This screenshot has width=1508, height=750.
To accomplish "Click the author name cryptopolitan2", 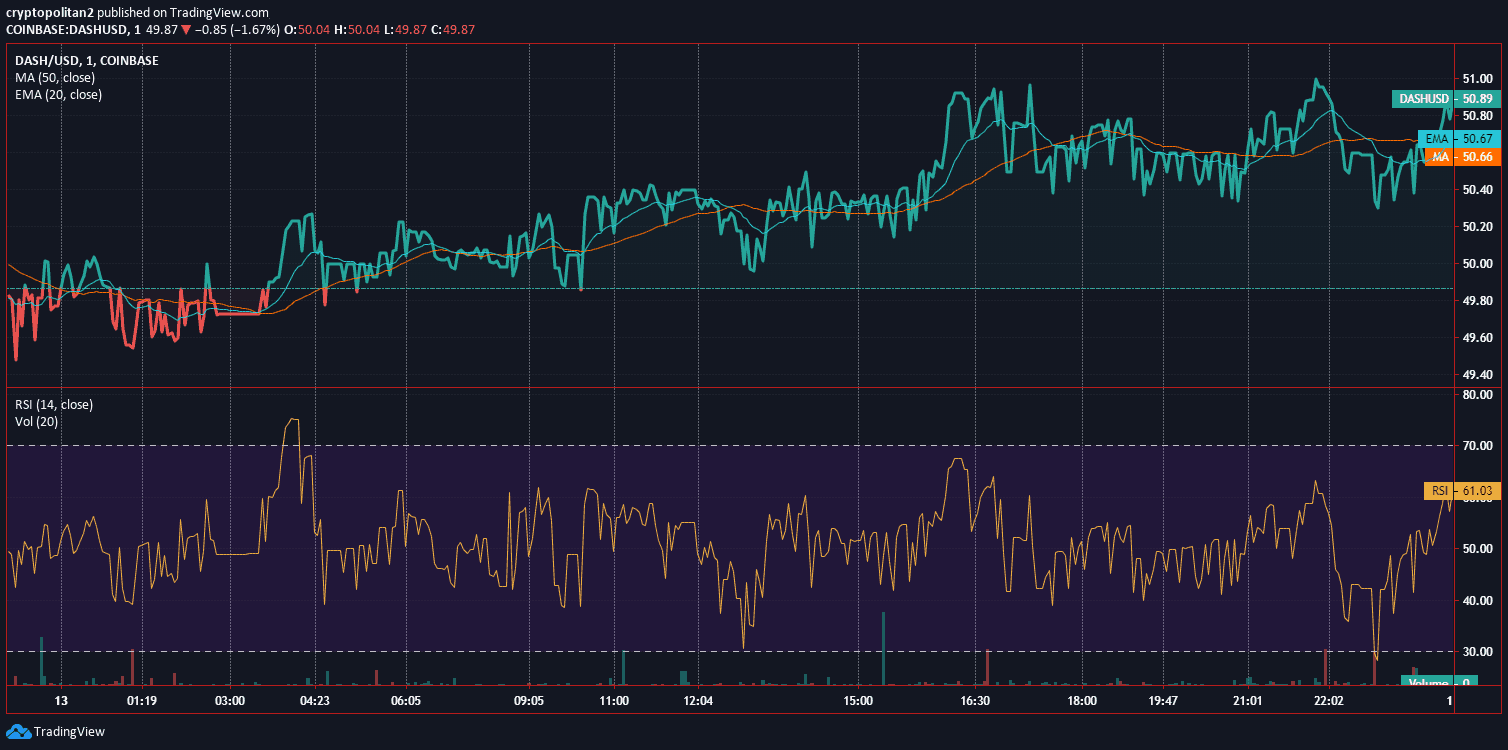I will (x=50, y=13).
